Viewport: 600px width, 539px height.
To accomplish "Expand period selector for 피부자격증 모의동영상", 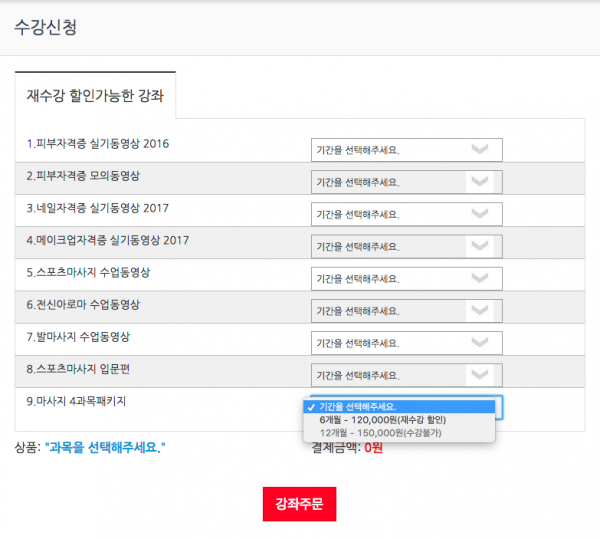I will tap(406, 182).
